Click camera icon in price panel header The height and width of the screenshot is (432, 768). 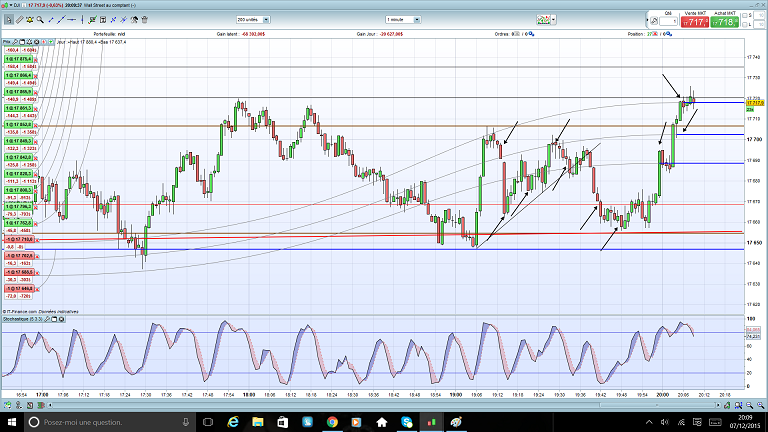coord(36,42)
